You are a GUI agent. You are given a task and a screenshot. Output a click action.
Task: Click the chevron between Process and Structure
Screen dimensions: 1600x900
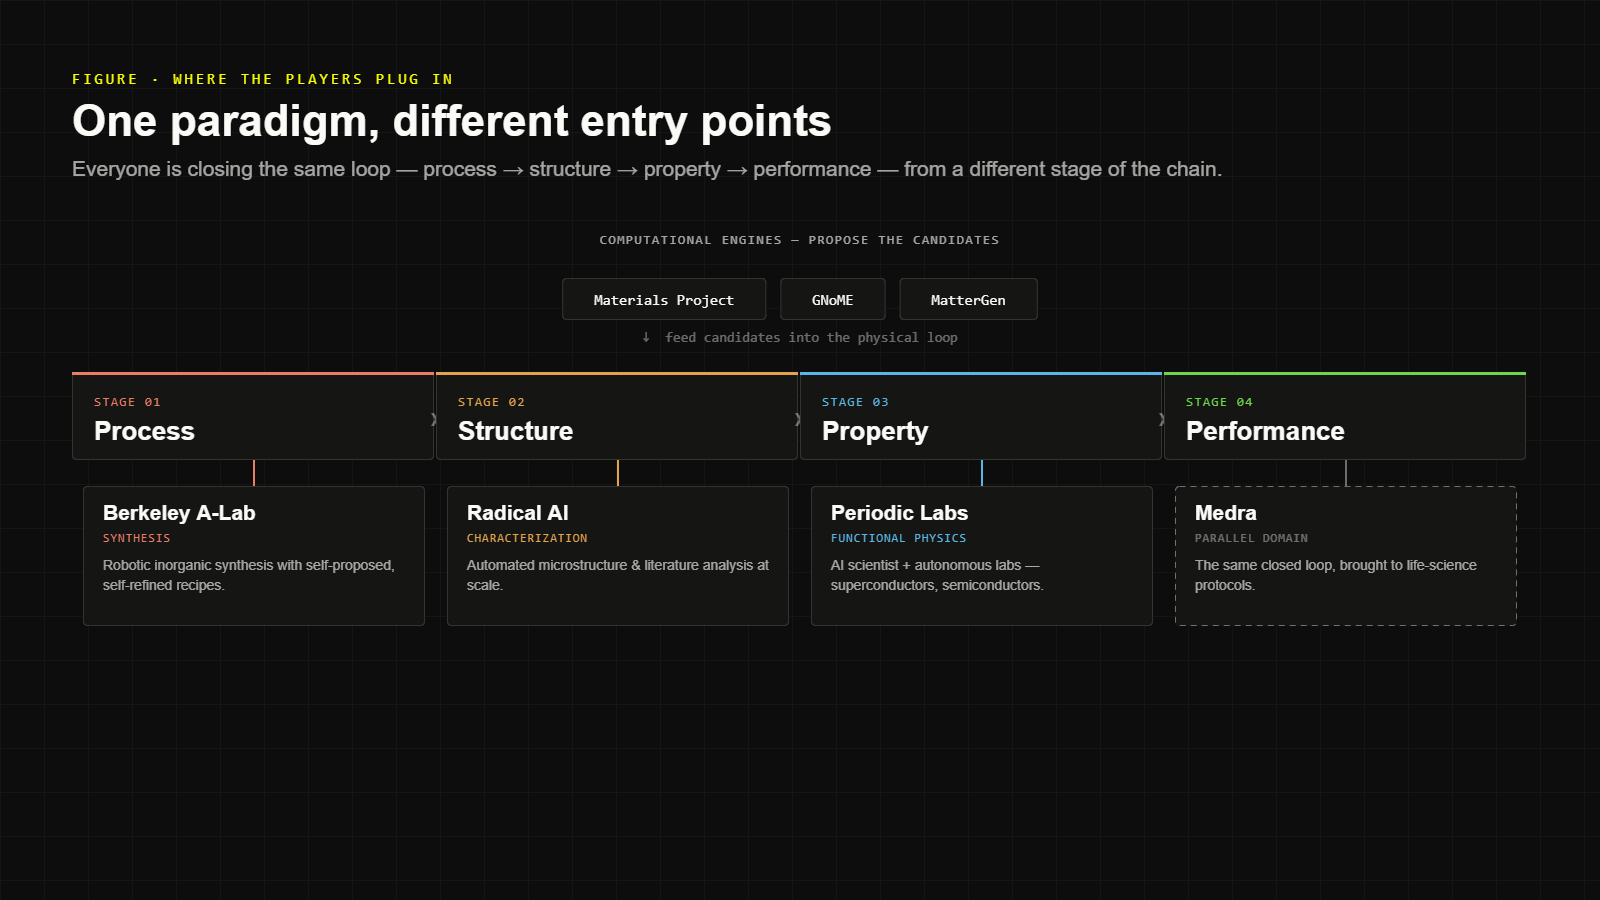(434, 419)
